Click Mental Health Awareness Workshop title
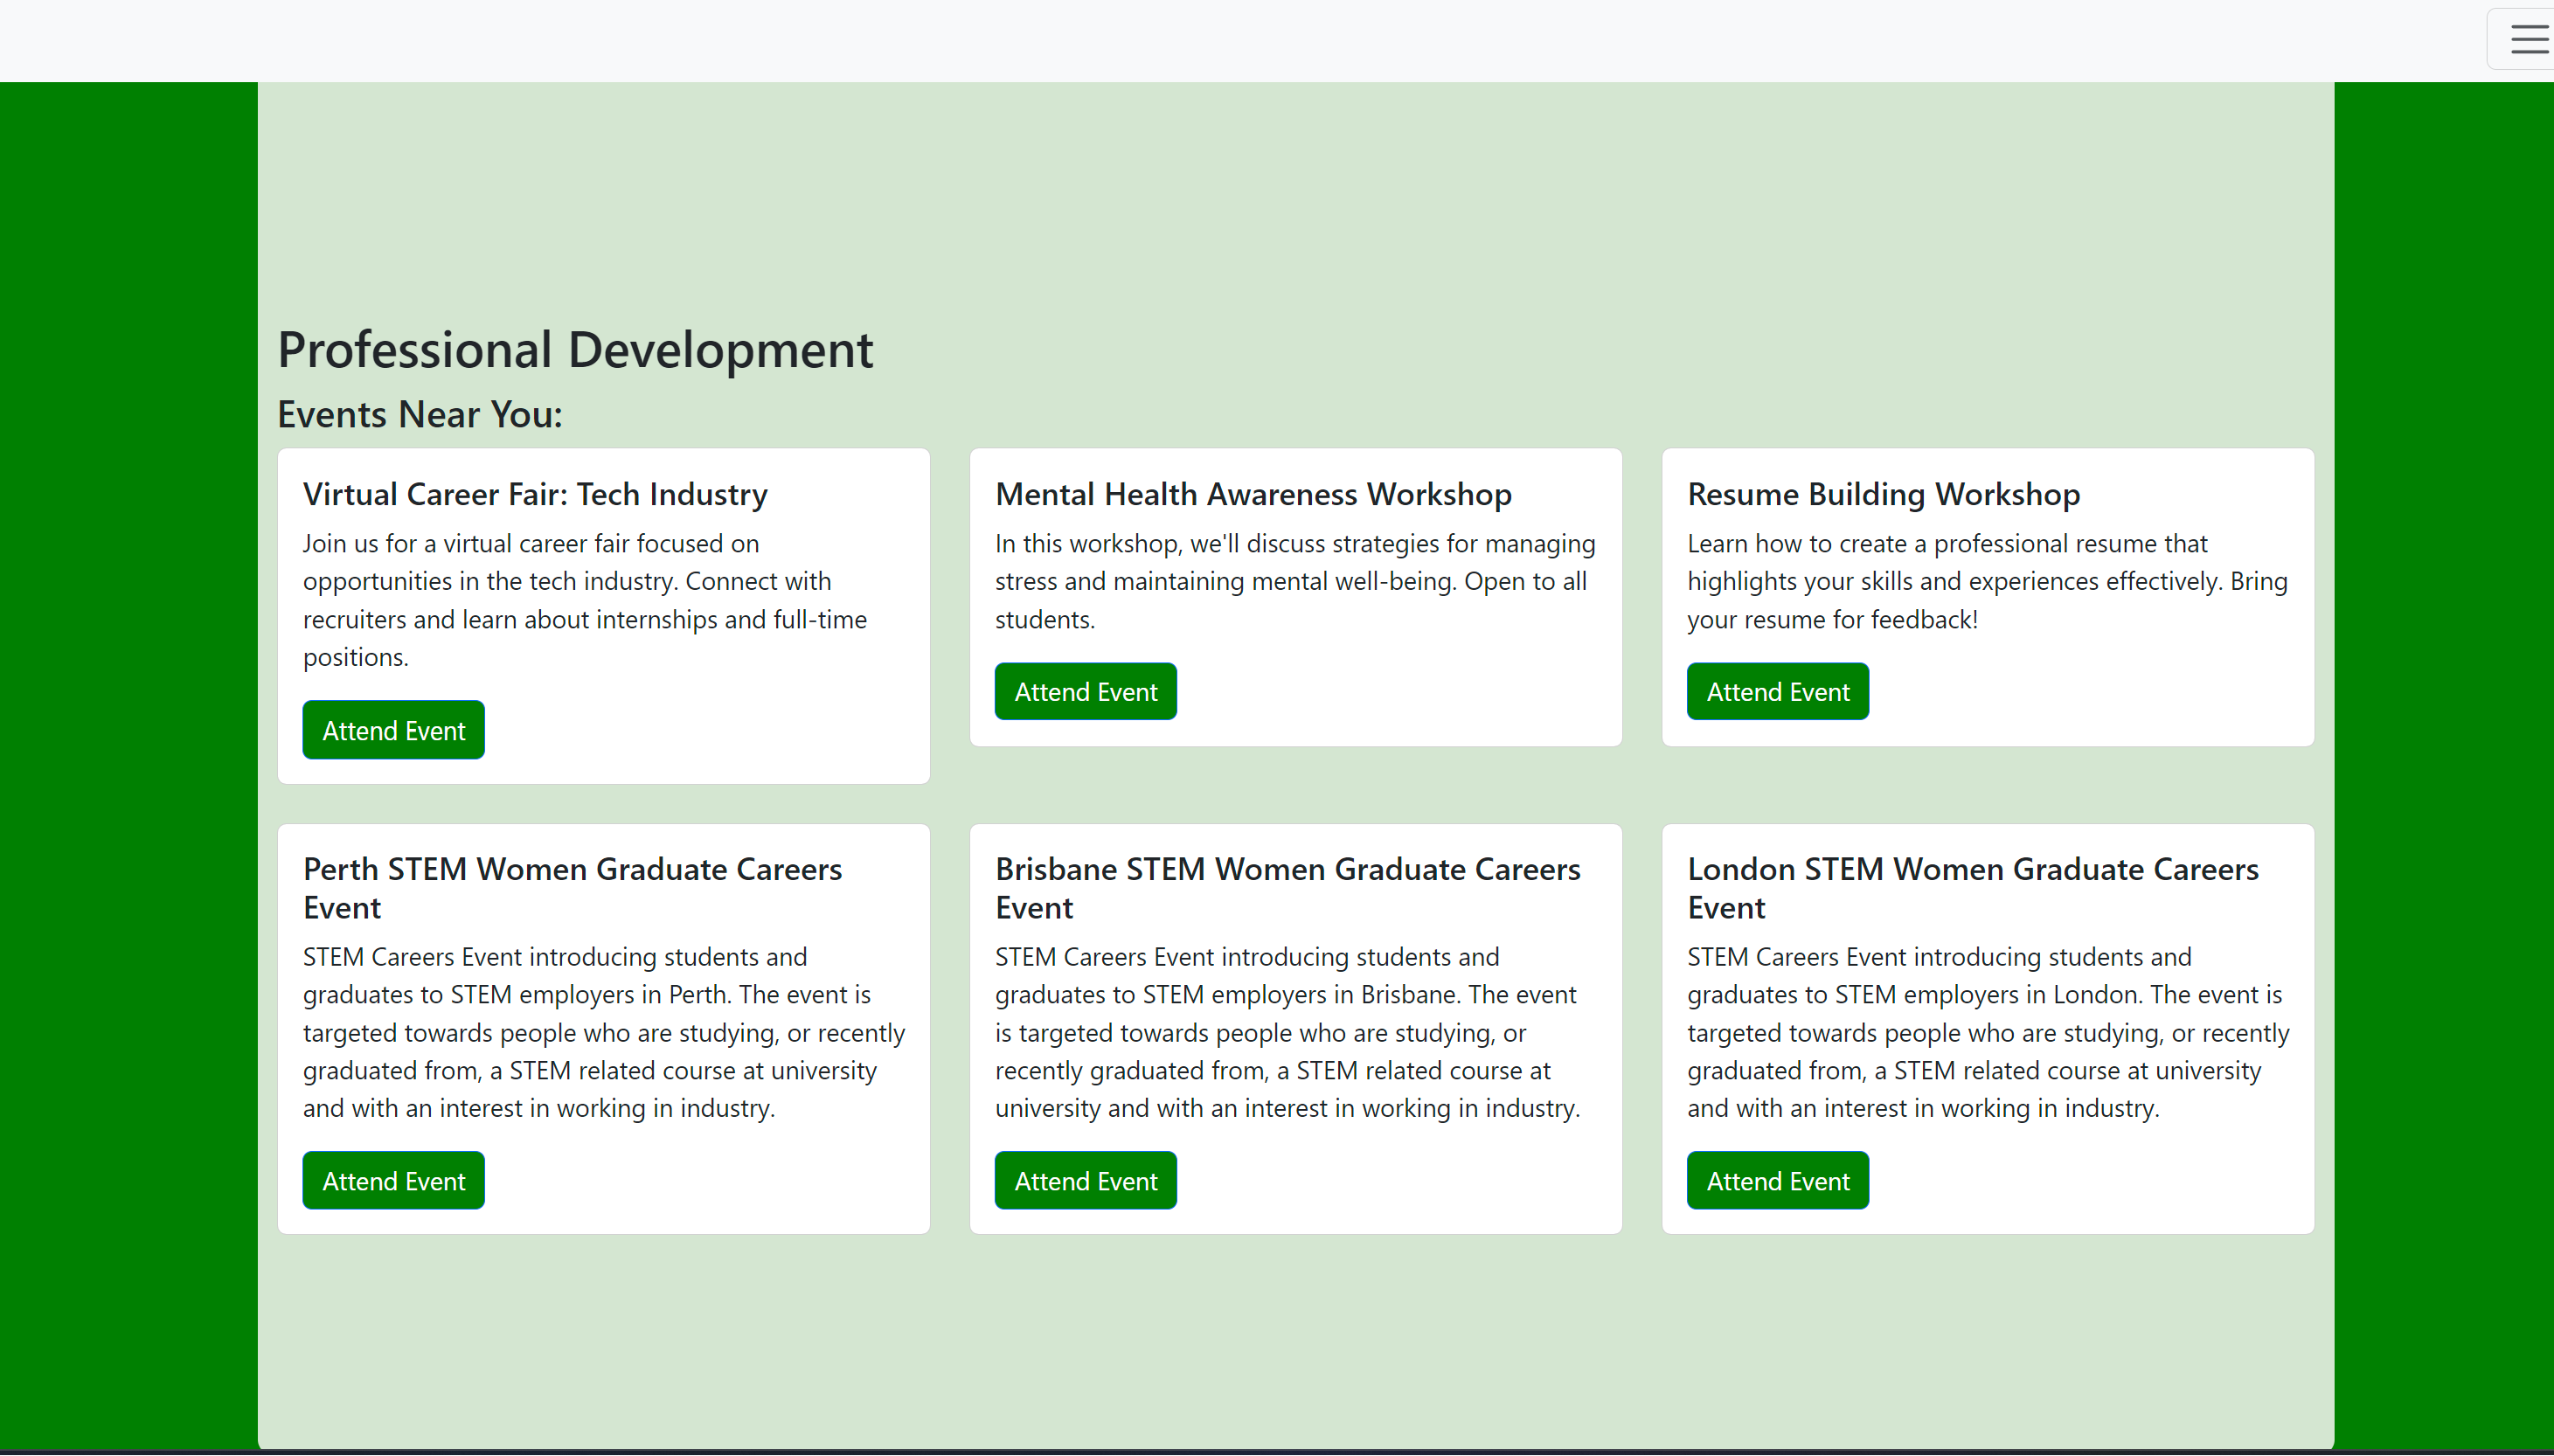This screenshot has width=2554, height=1456. (1253, 494)
